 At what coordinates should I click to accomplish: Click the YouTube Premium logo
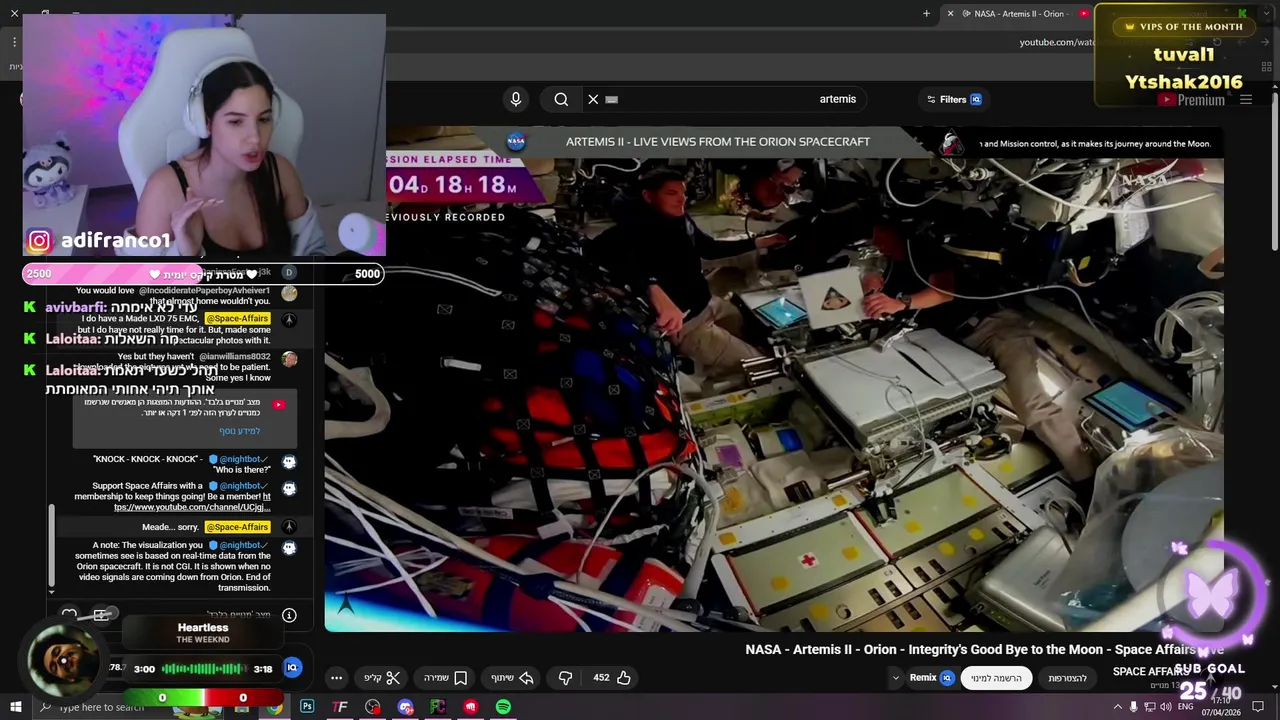pos(1192,100)
